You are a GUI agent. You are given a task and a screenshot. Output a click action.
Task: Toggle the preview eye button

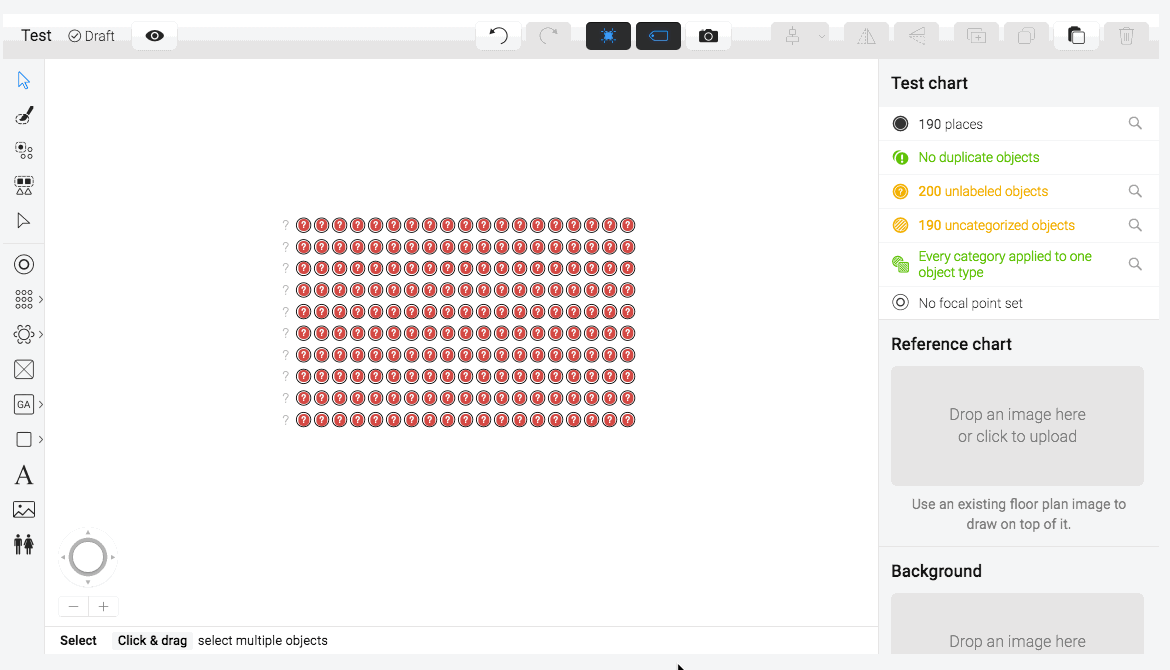(x=154, y=36)
